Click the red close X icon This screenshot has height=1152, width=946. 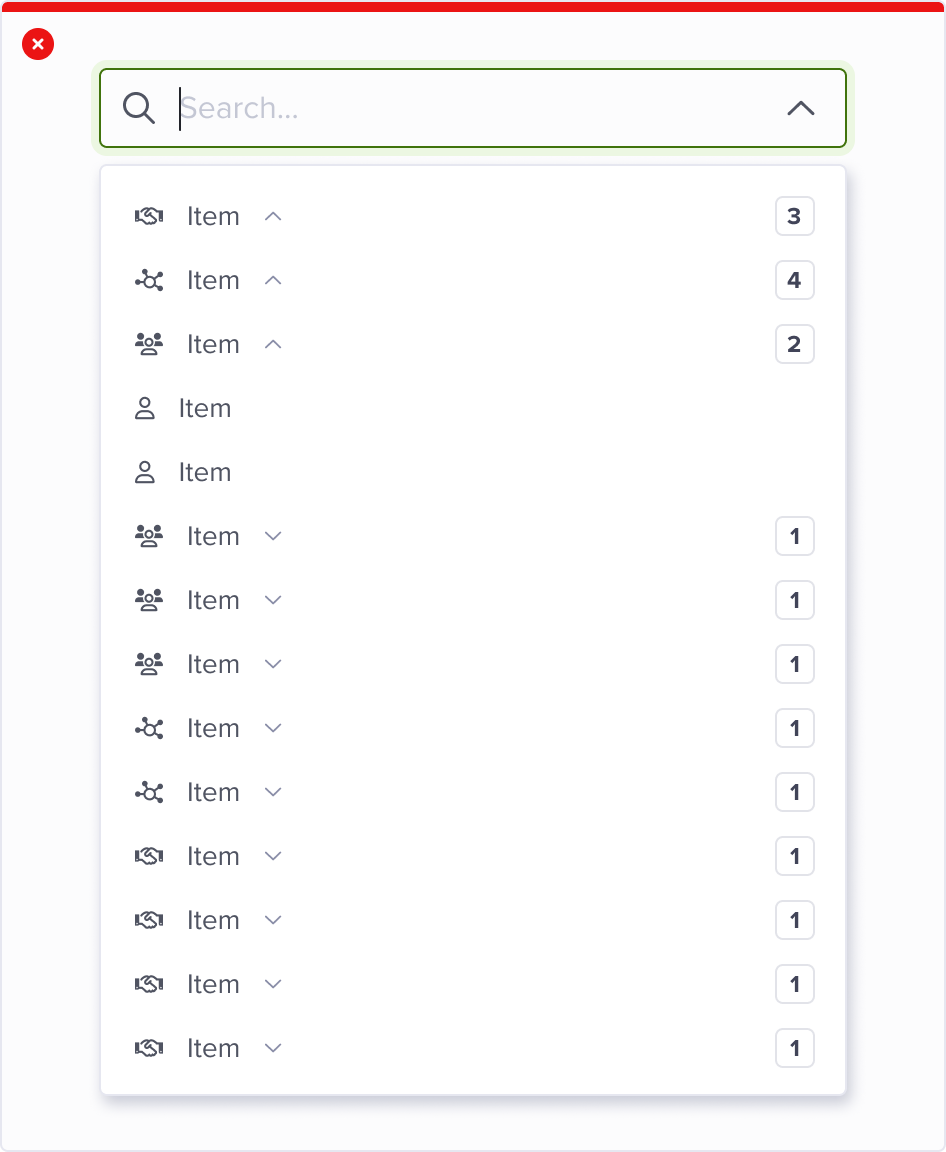pyautogui.click(x=38, y=44)
